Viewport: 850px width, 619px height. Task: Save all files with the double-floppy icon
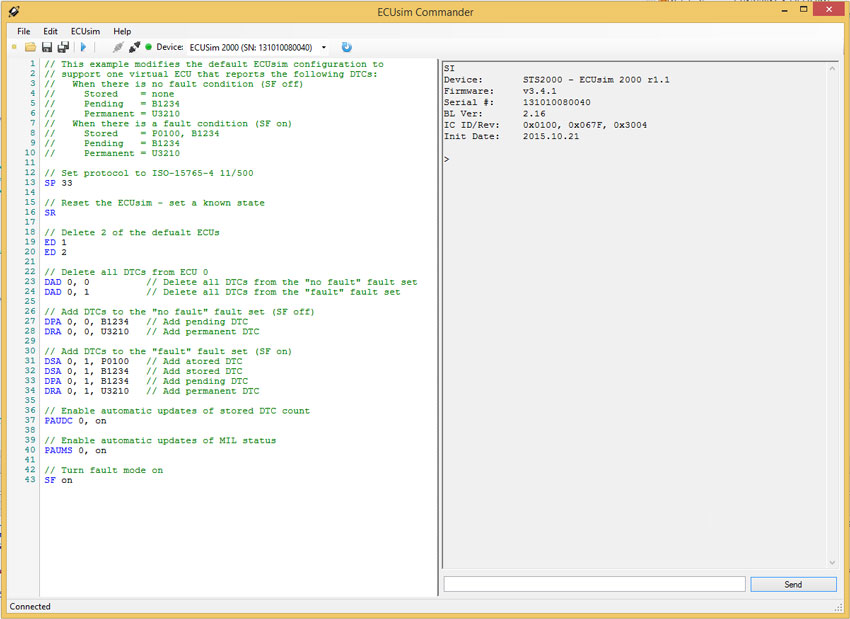pyautogui.click(x=63, y=47)
